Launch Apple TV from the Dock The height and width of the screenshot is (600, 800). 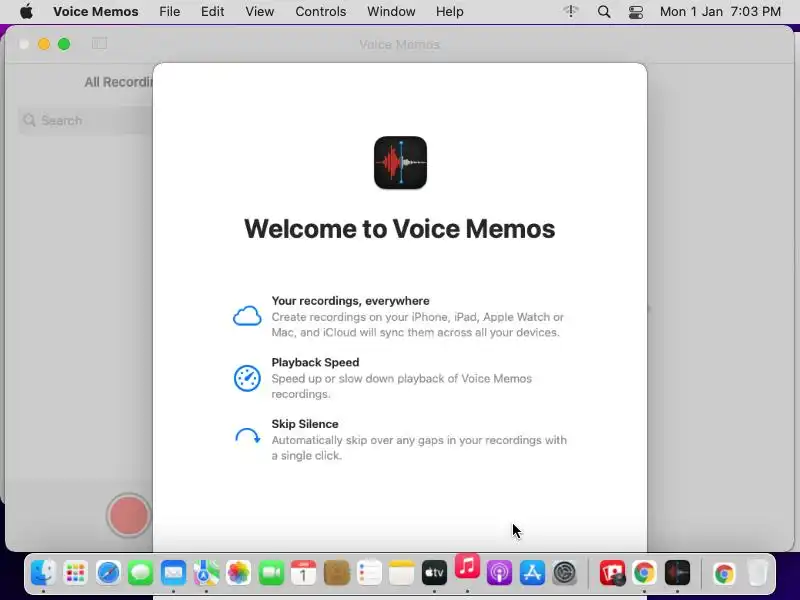tap(434, 573)
